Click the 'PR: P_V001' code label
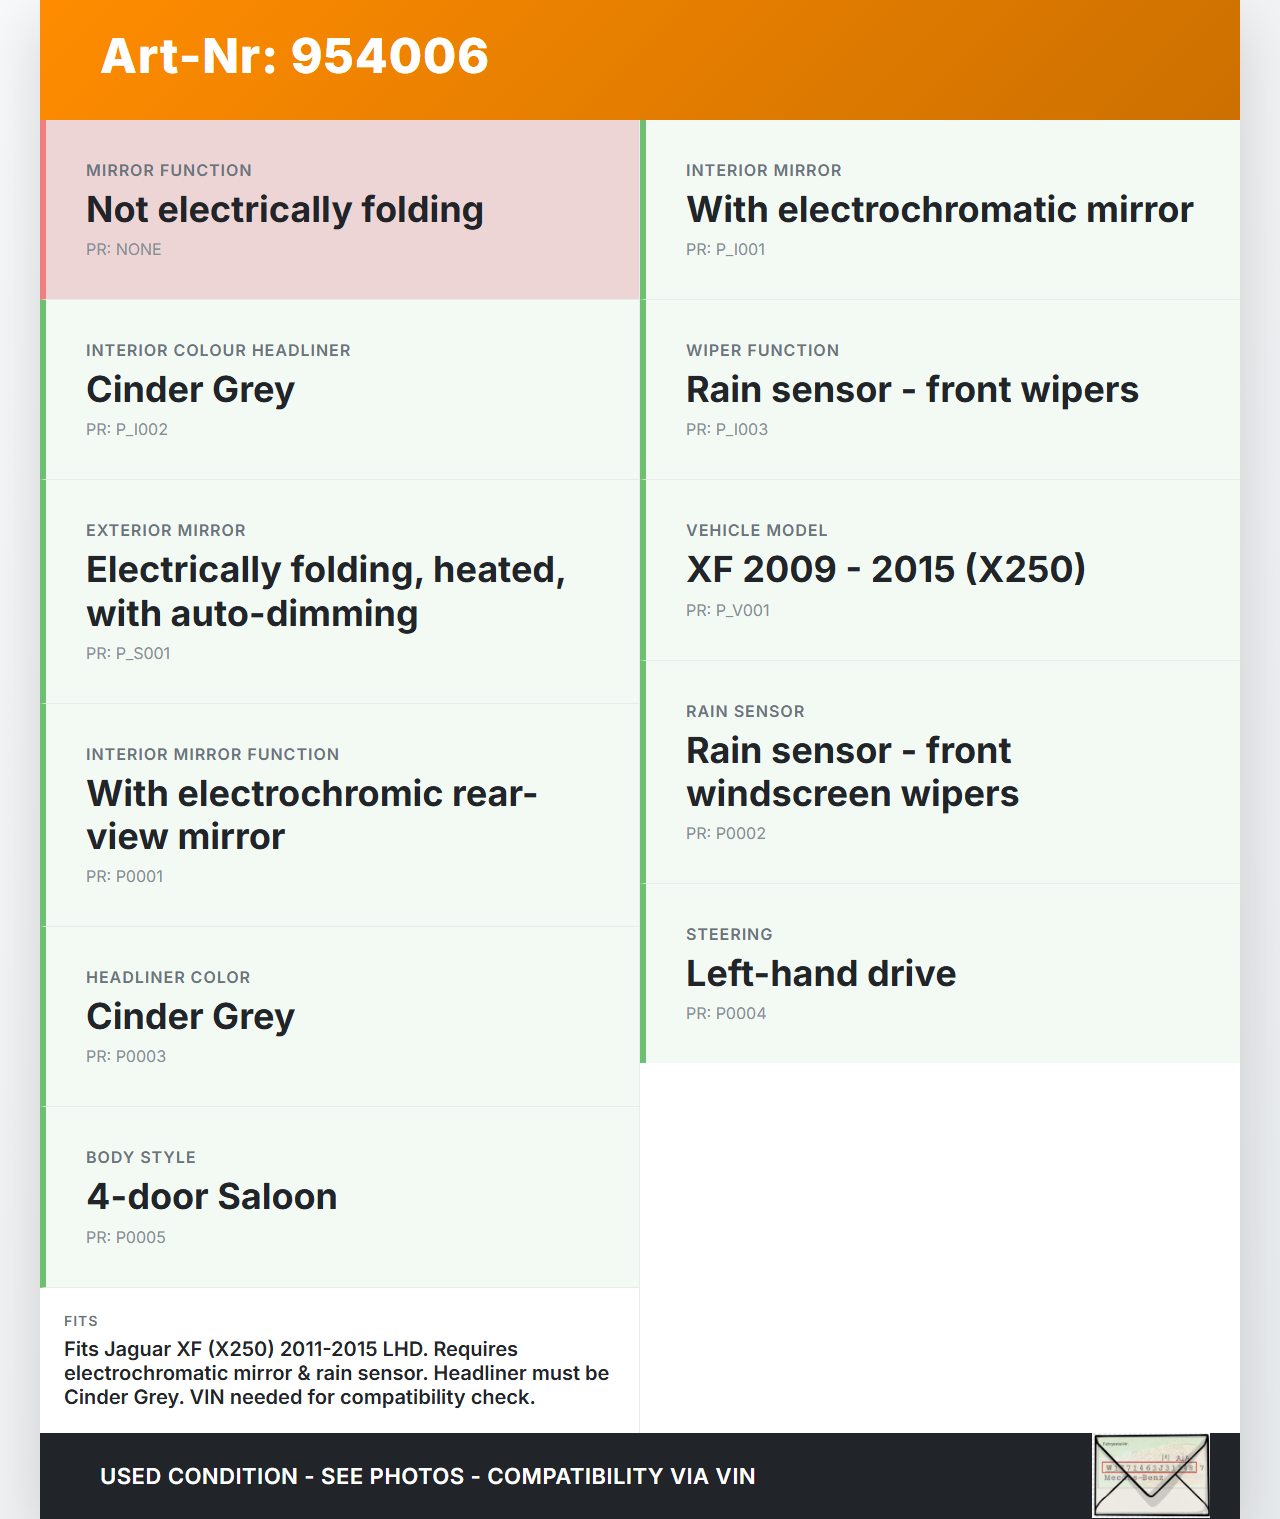Image resolution: width=1280 pixels, height=1519 pixels. (727, 611)
